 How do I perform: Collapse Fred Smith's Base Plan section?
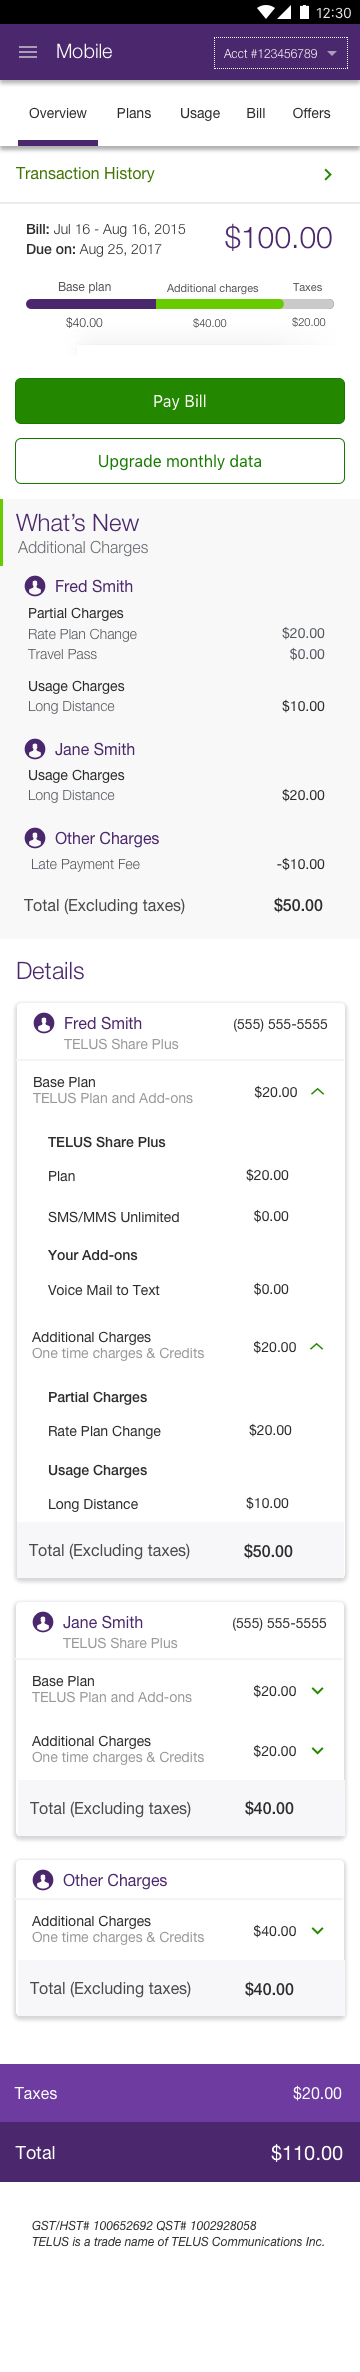coord(318,1092)
